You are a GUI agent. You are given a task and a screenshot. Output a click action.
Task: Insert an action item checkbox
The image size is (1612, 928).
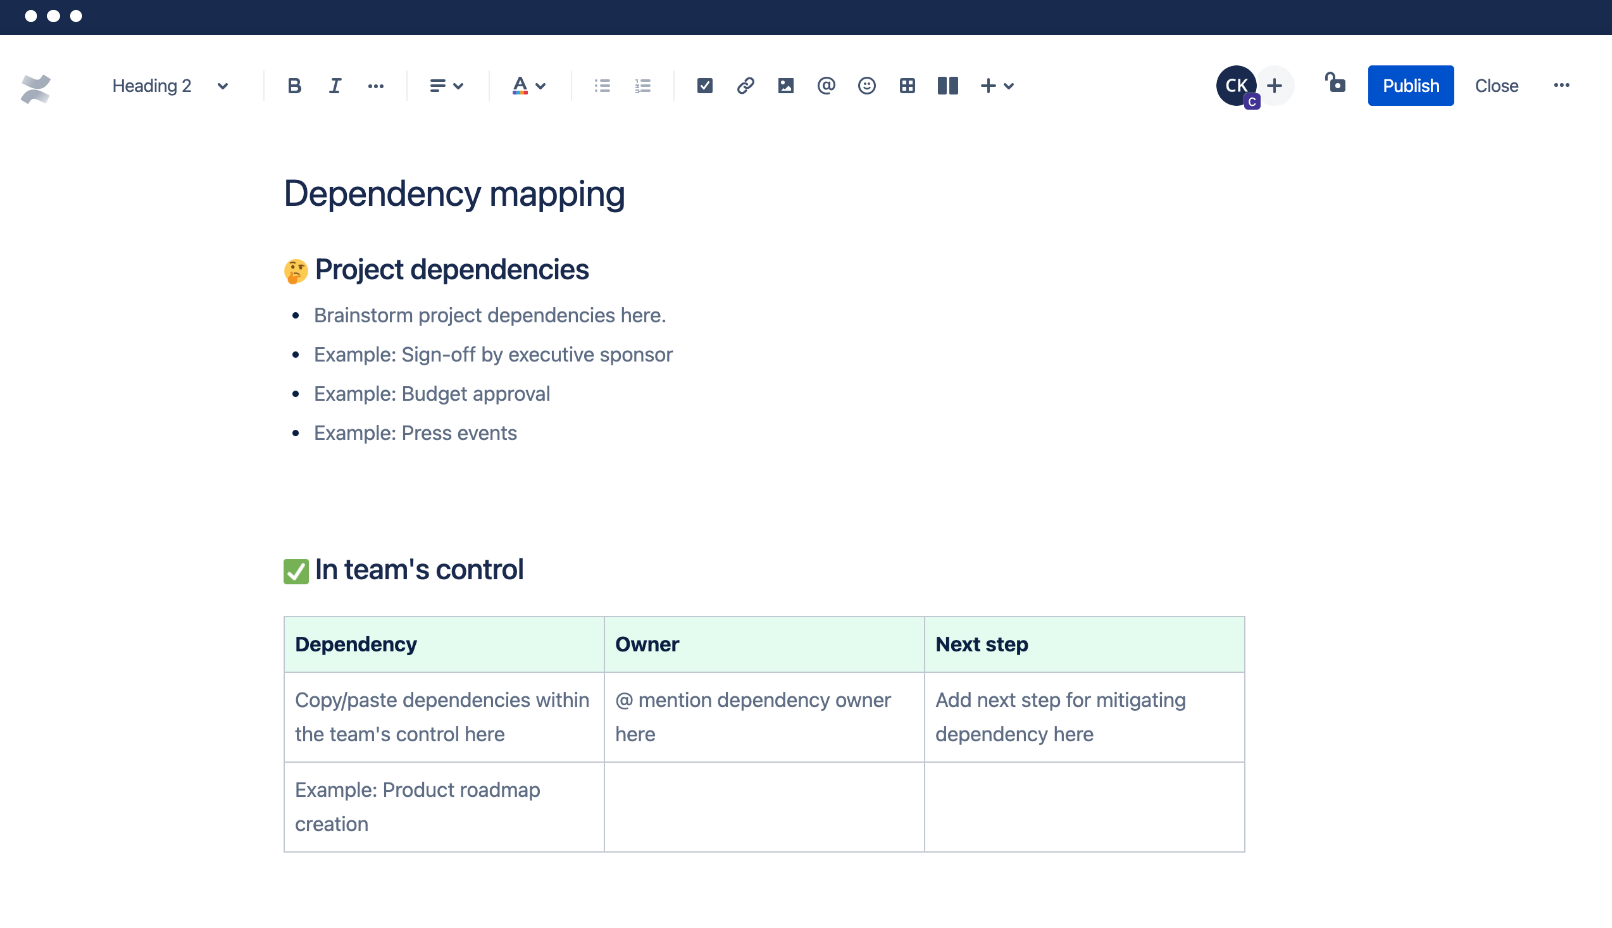tap(705, 86)
